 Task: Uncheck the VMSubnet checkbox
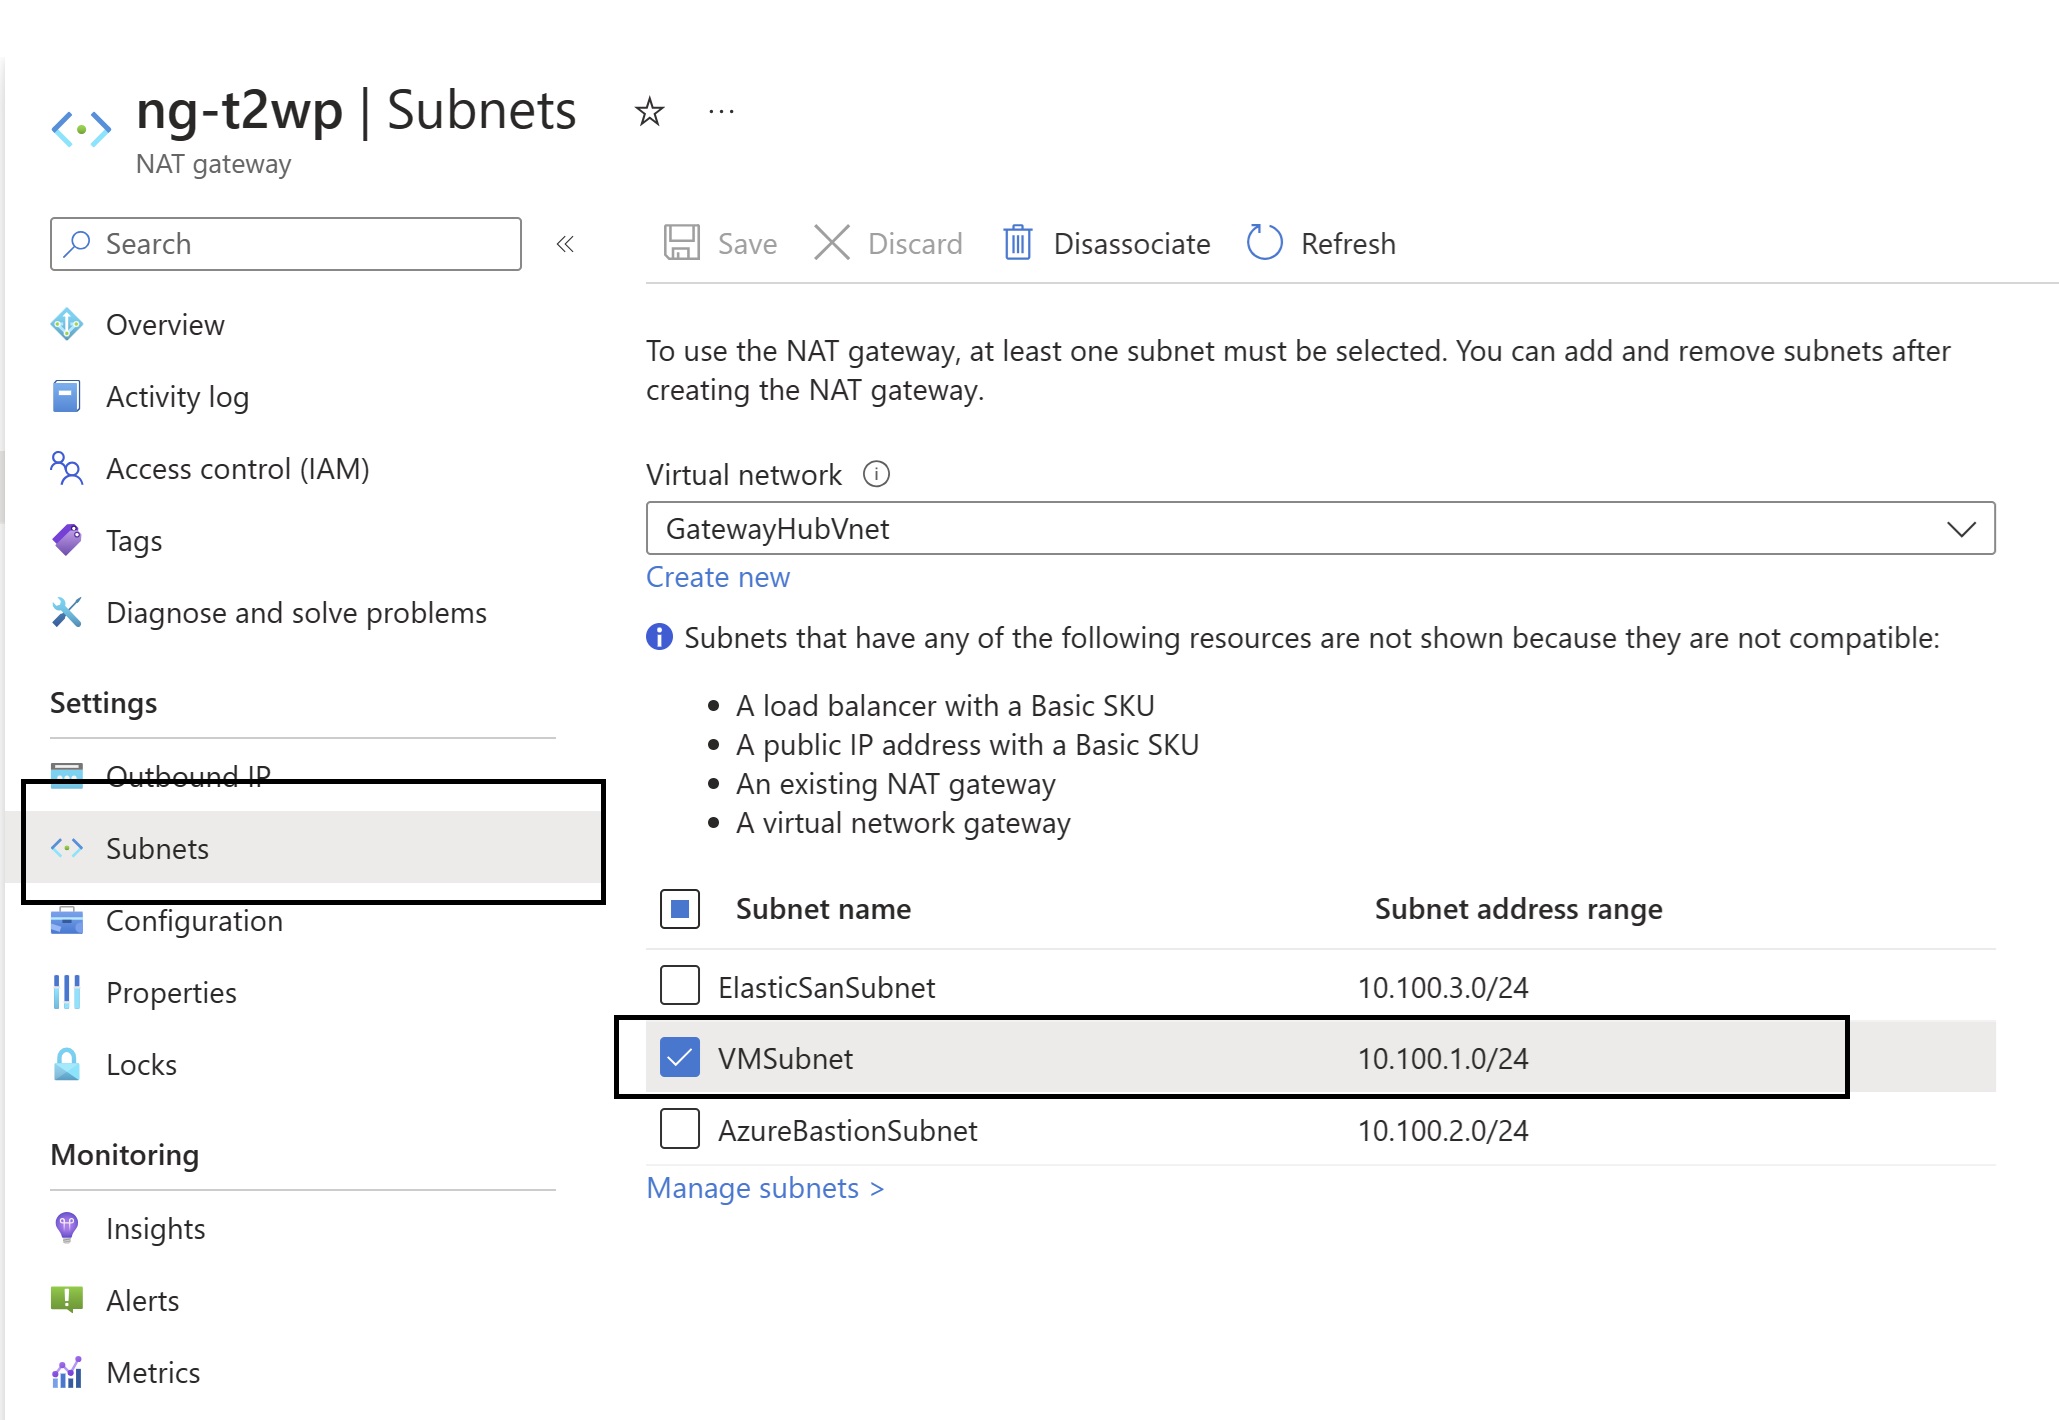coord(680,1058)
